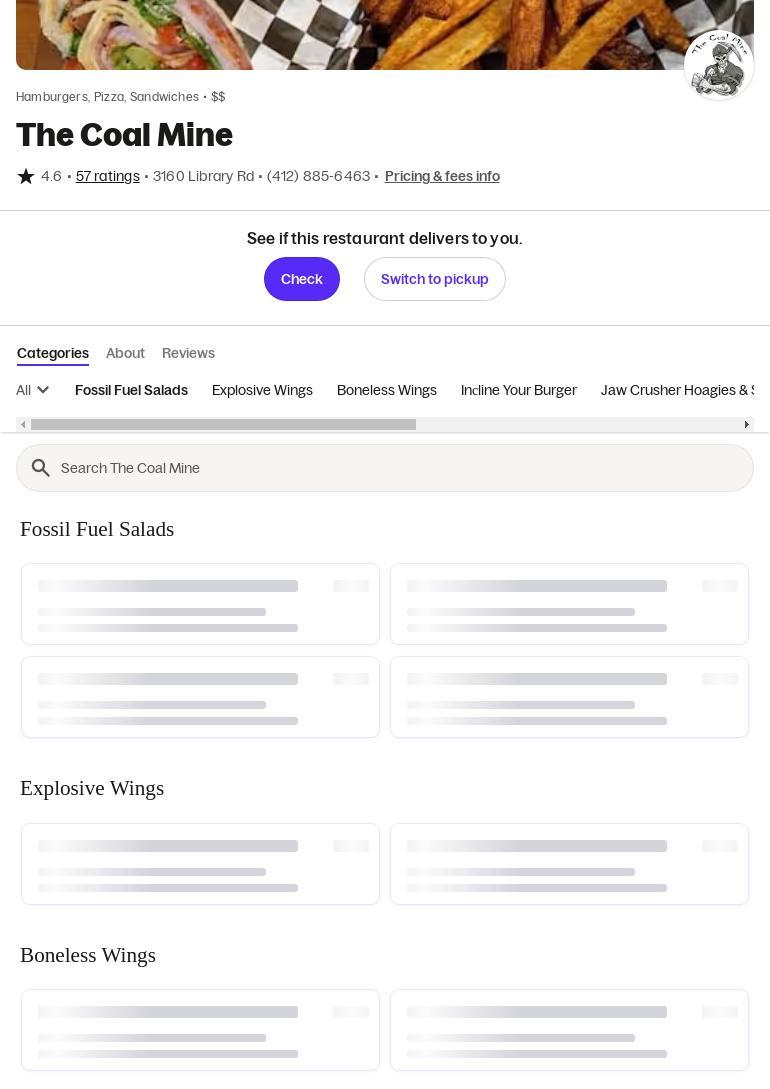Jump to Boneless Wings category

pyautogui.click(x=386, y=390)
